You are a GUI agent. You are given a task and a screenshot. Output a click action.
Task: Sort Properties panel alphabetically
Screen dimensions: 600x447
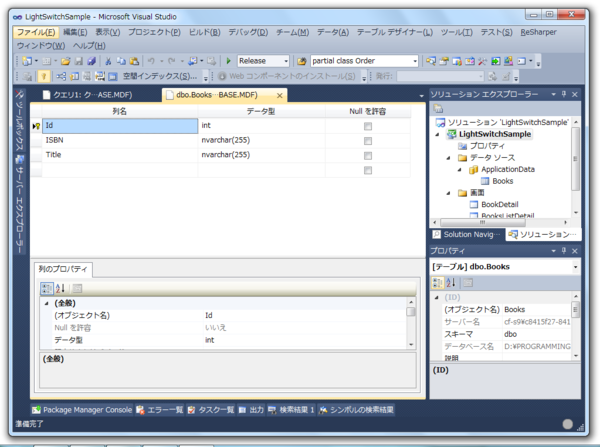(451, 283)
